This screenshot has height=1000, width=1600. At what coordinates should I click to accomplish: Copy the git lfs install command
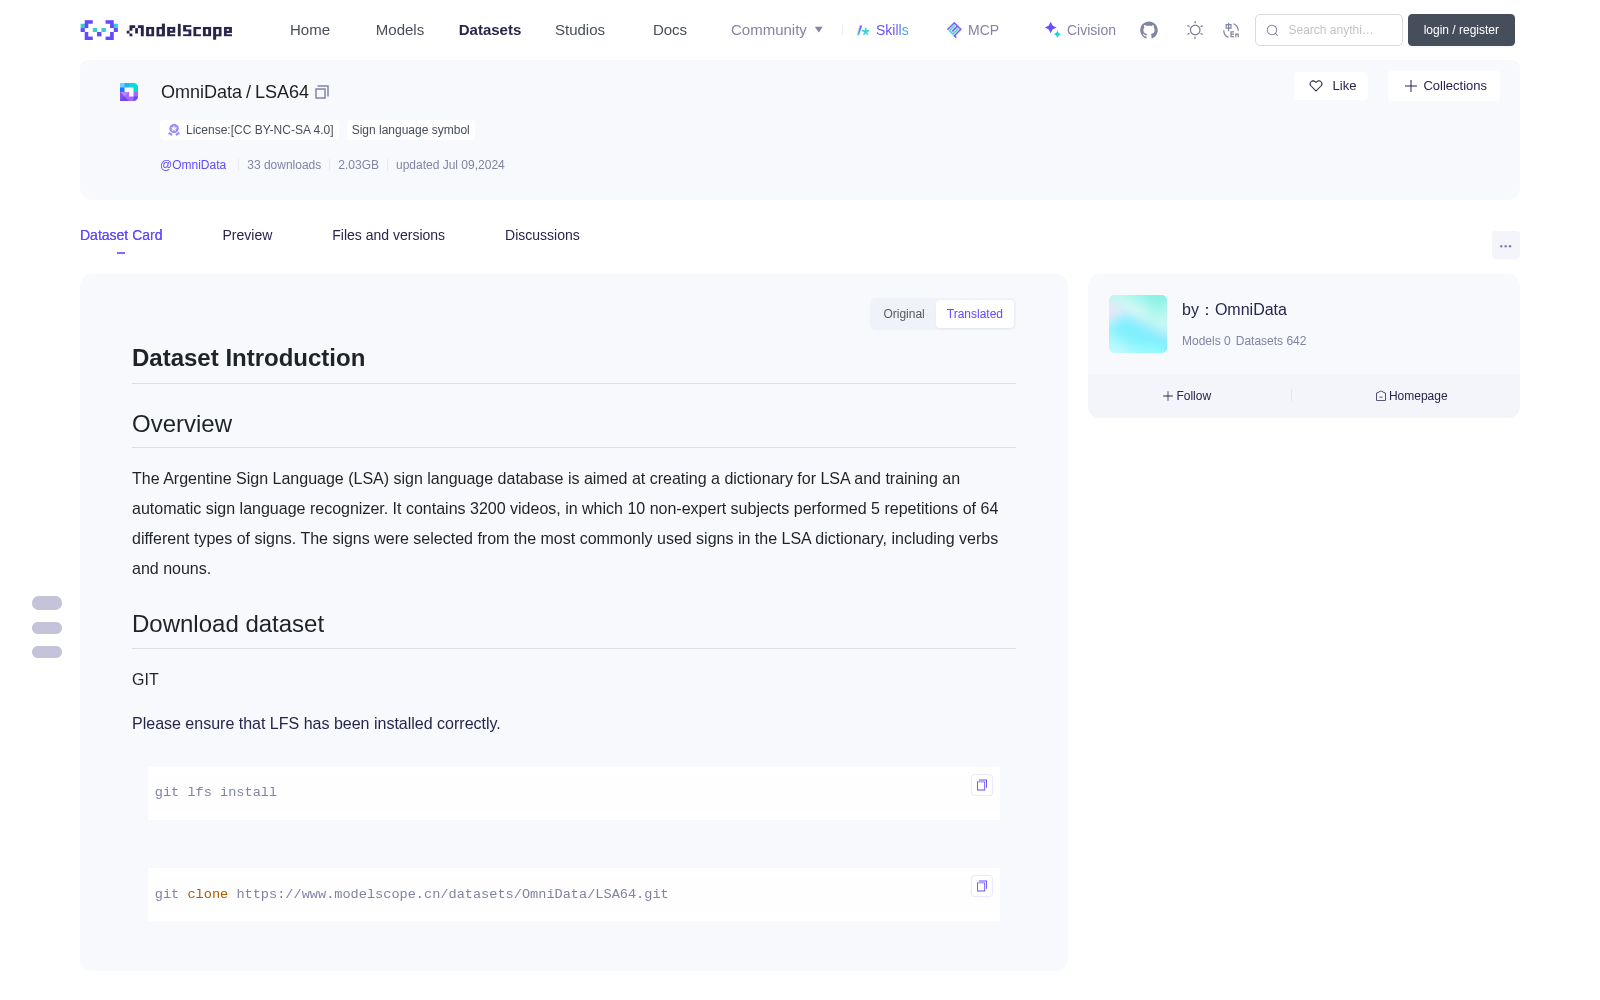pyautogui.click(x=982, y=785)
